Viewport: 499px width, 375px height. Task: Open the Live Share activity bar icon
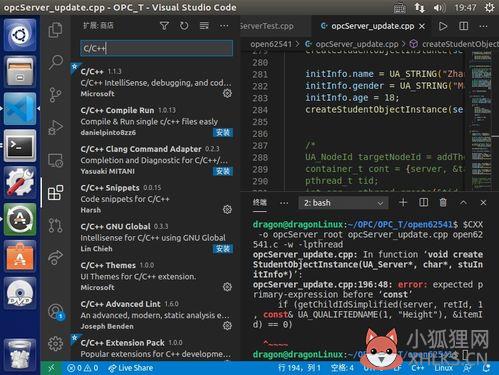point(55,257)
